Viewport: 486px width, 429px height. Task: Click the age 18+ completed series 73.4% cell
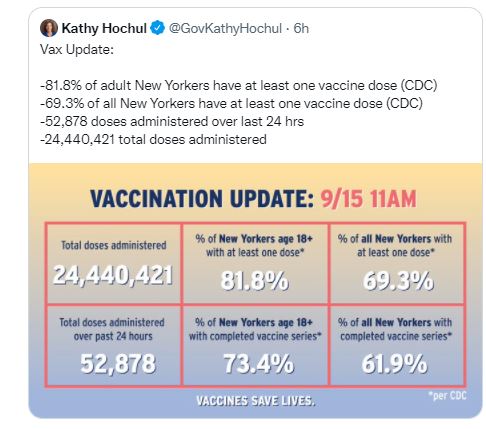pos(255,345)
